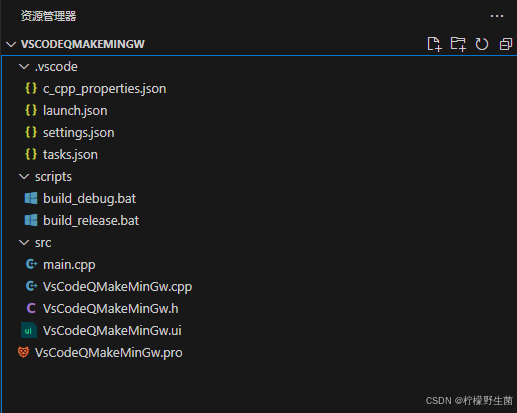The width and height of the screenshot is (517, 413).
Task: Open launch.json file
Action: 75,111
